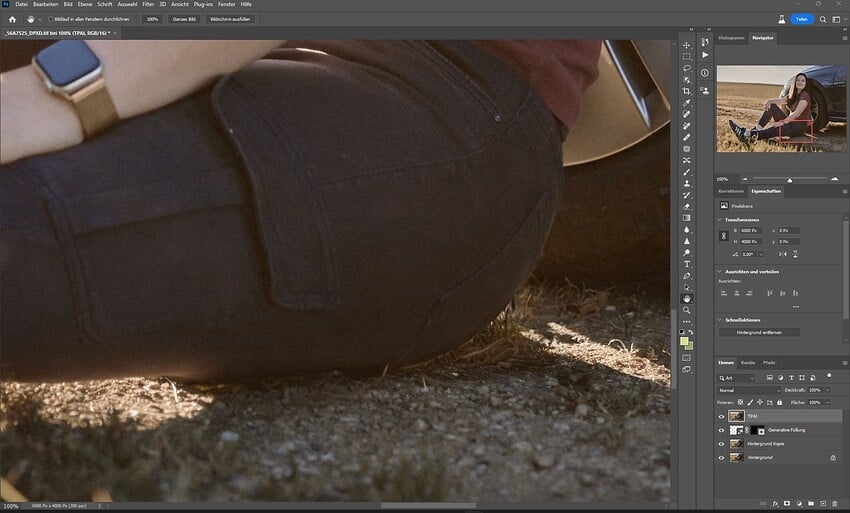The height and width of the screenshot is (513, 850).
Task: Switch to the Kanäle tab
Action: point(748,362)
